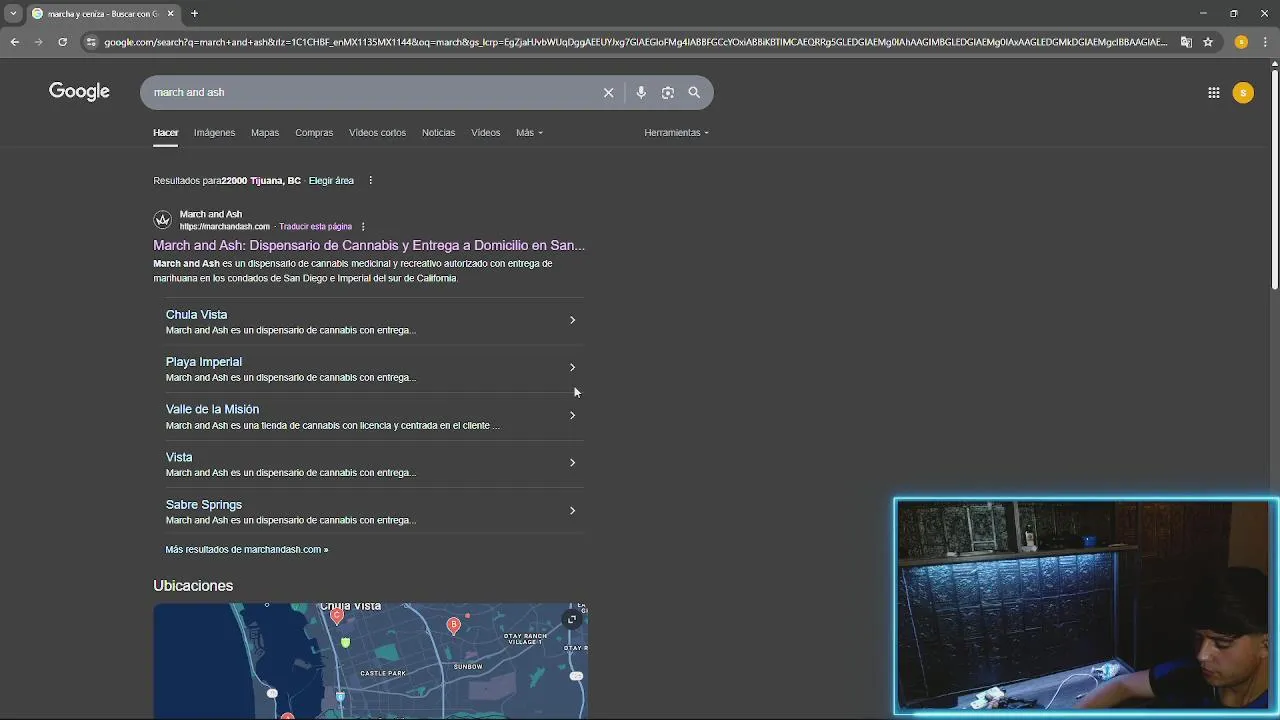Image resolution: width=1280 pixels, height=720 pixels.
Task: Submit search with magnifier icon
Action: [694, 92]
